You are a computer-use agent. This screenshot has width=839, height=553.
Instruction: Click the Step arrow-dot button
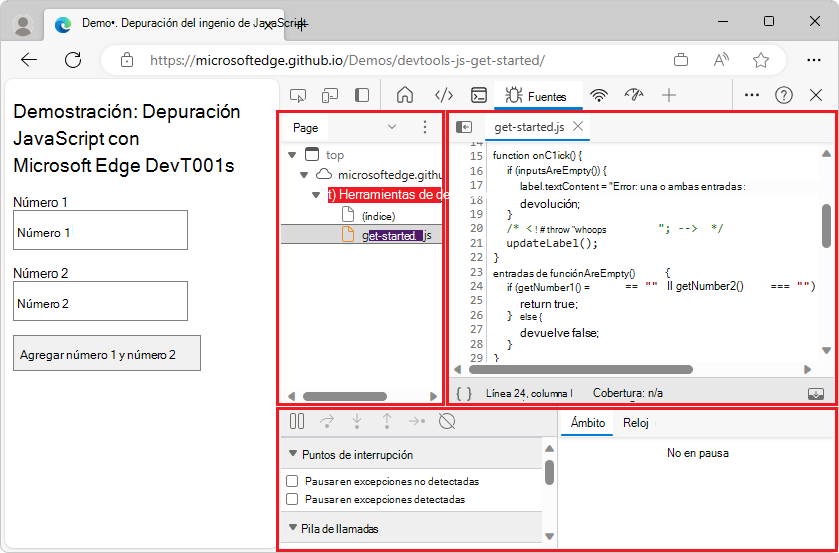click(x=417, y=421)
